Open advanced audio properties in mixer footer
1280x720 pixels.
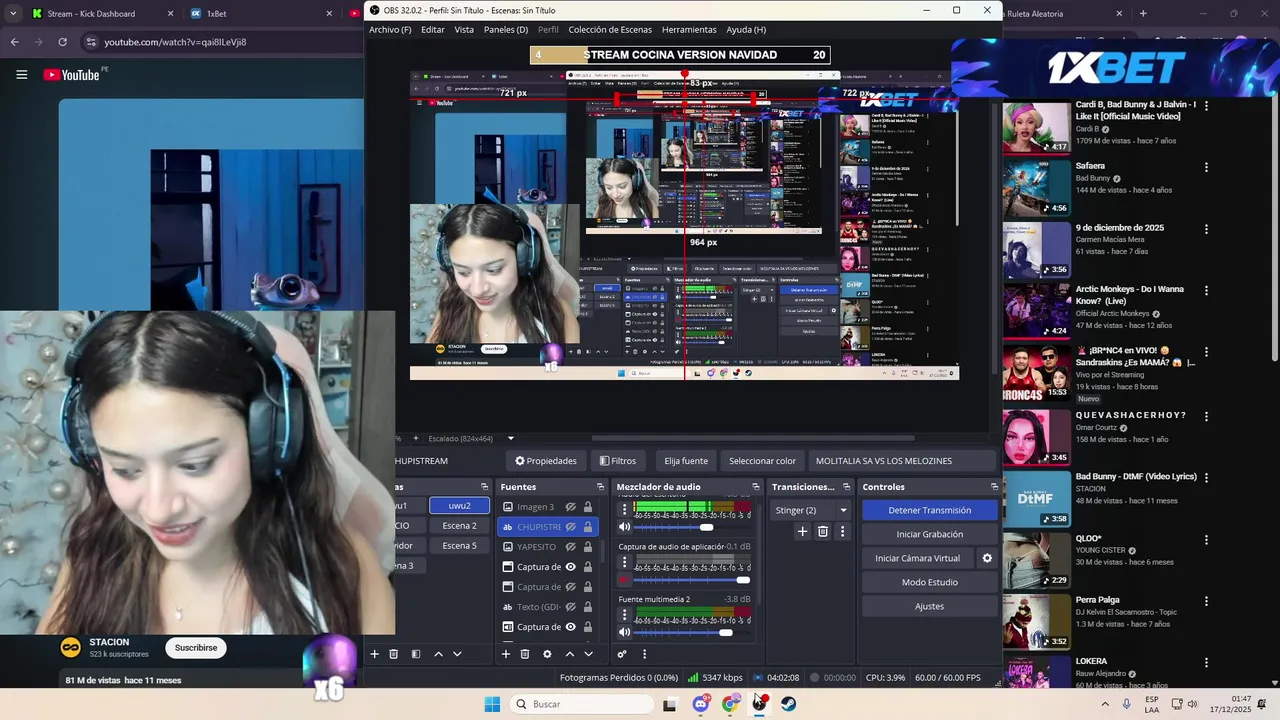coord(622,654)
